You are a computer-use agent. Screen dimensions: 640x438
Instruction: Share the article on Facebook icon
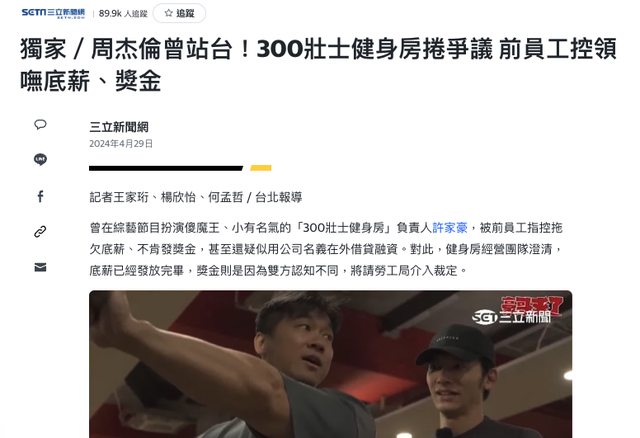point(40,197)
